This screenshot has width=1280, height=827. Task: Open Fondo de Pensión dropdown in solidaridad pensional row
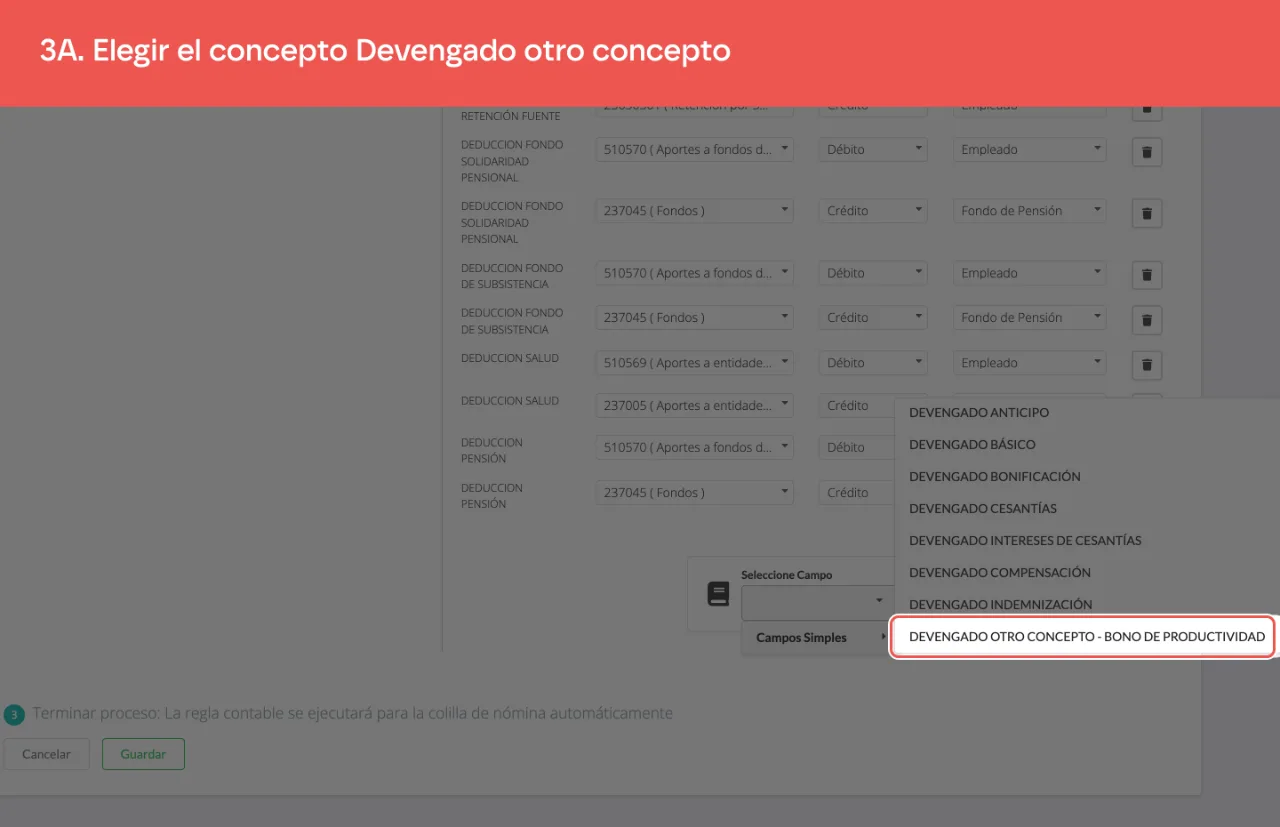1029,211
